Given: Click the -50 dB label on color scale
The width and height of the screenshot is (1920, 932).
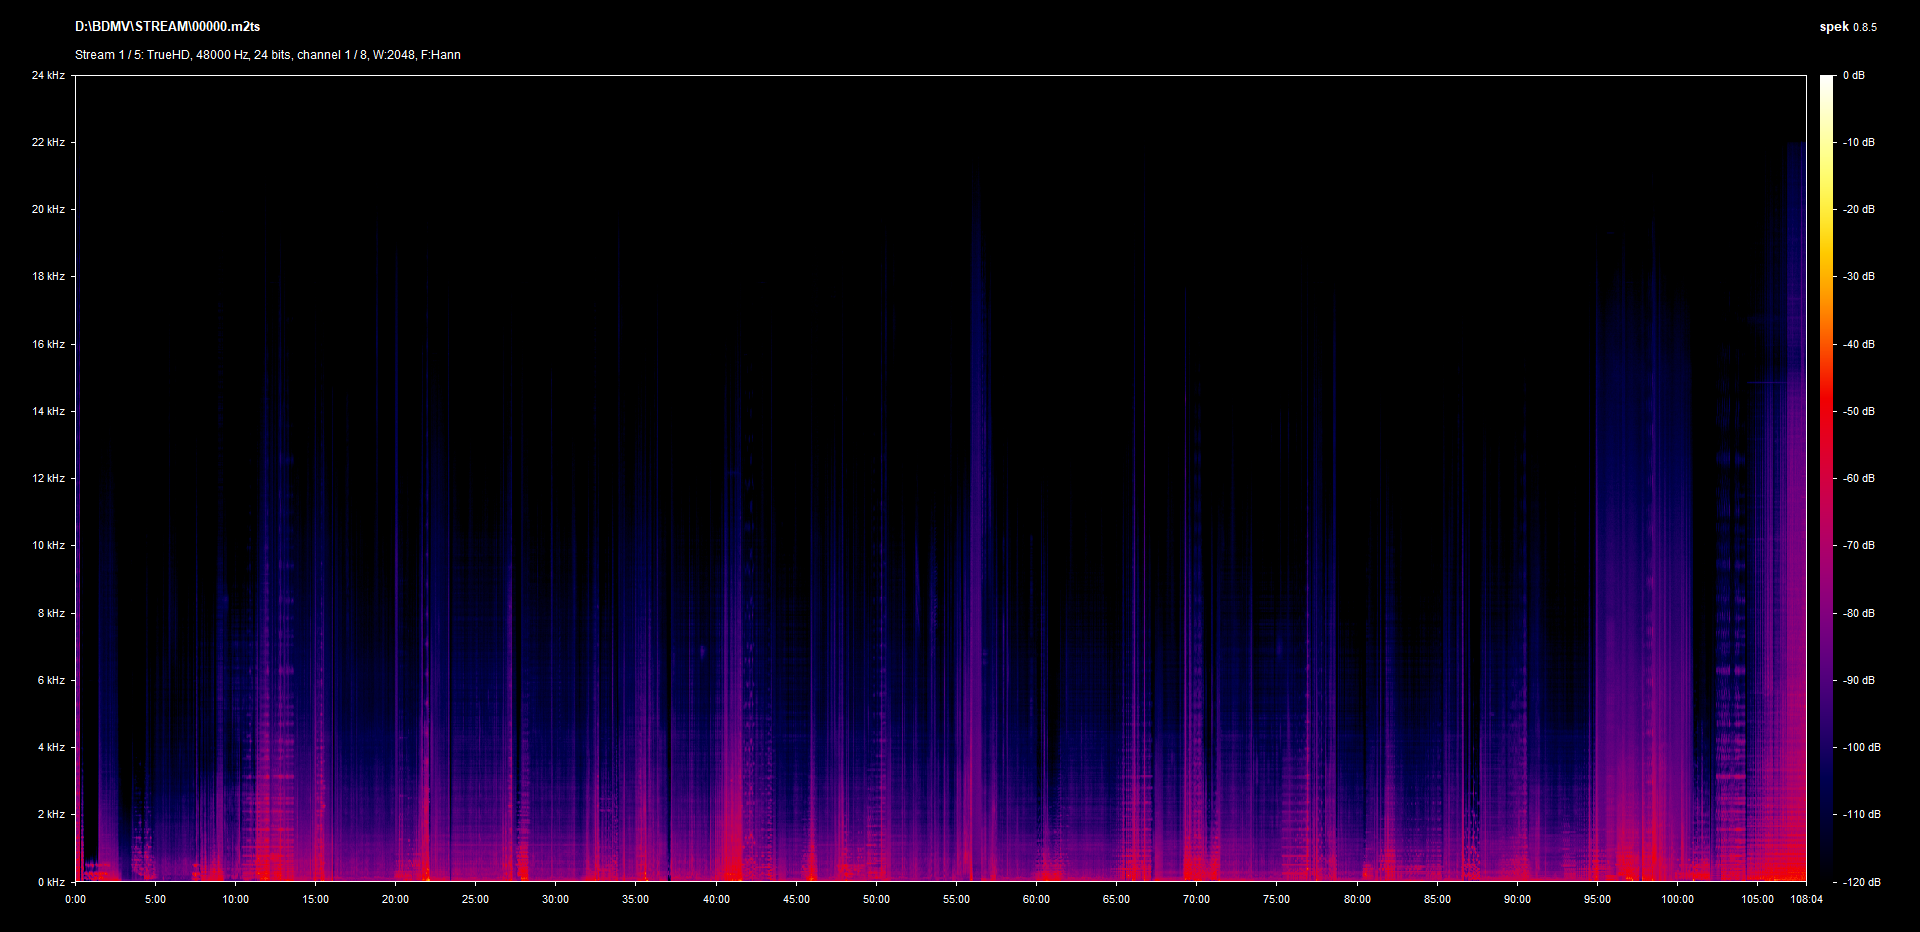Looking at the screenshot, I should point(1858,411).
